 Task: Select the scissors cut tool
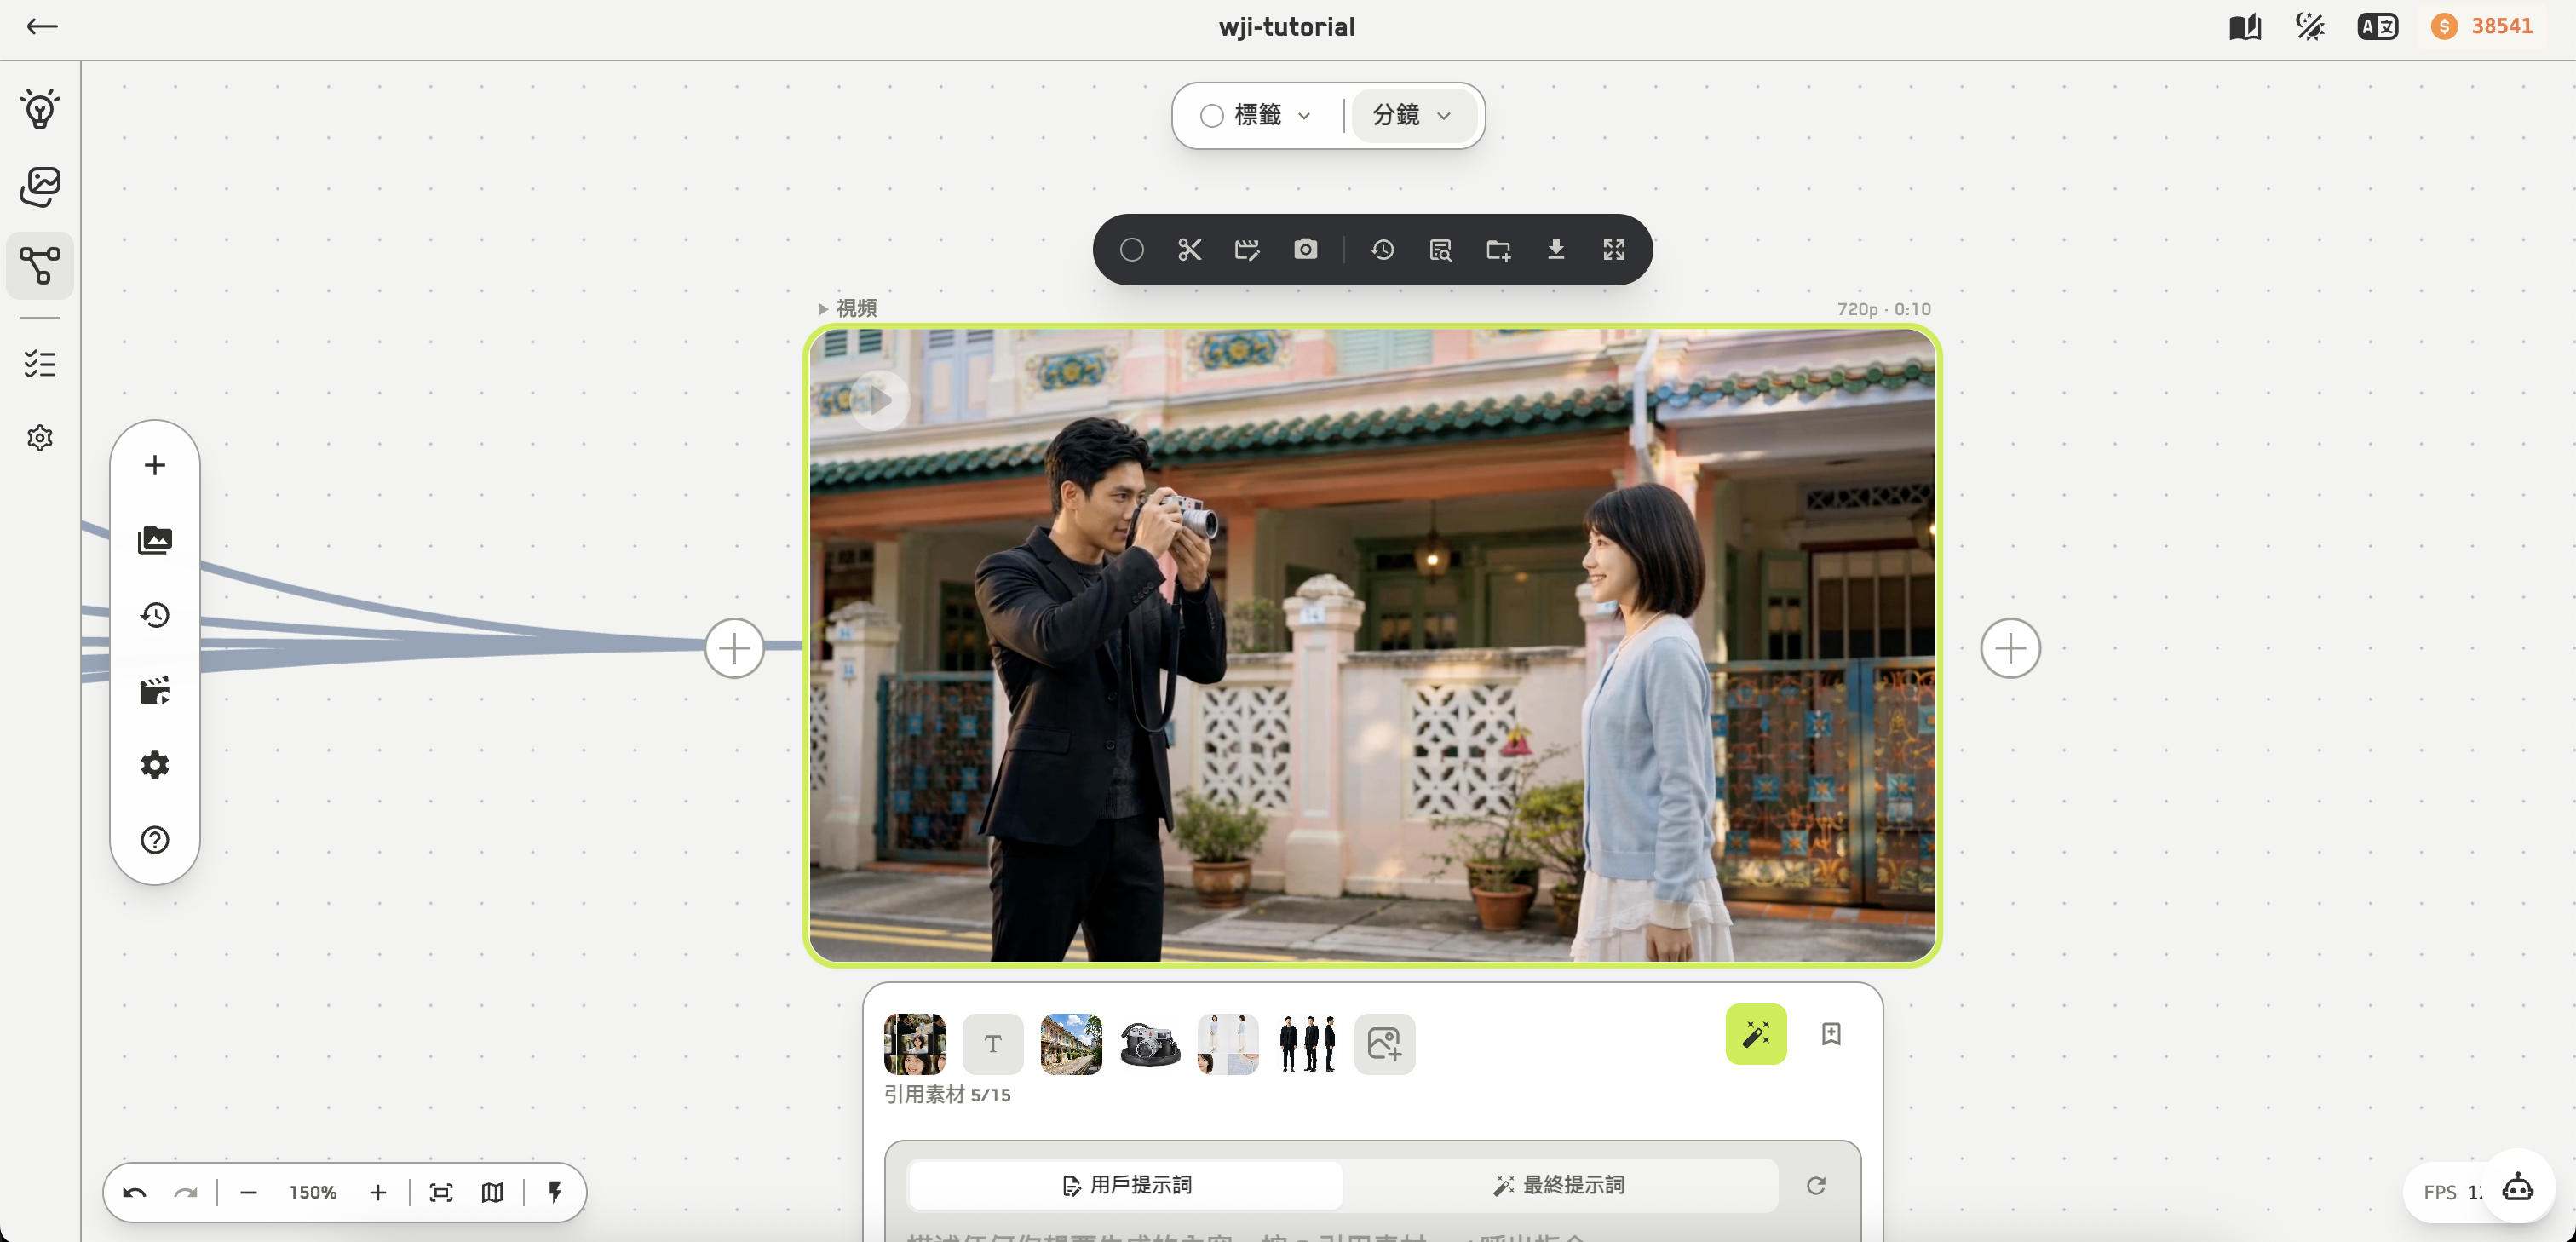coord(1189,250)
